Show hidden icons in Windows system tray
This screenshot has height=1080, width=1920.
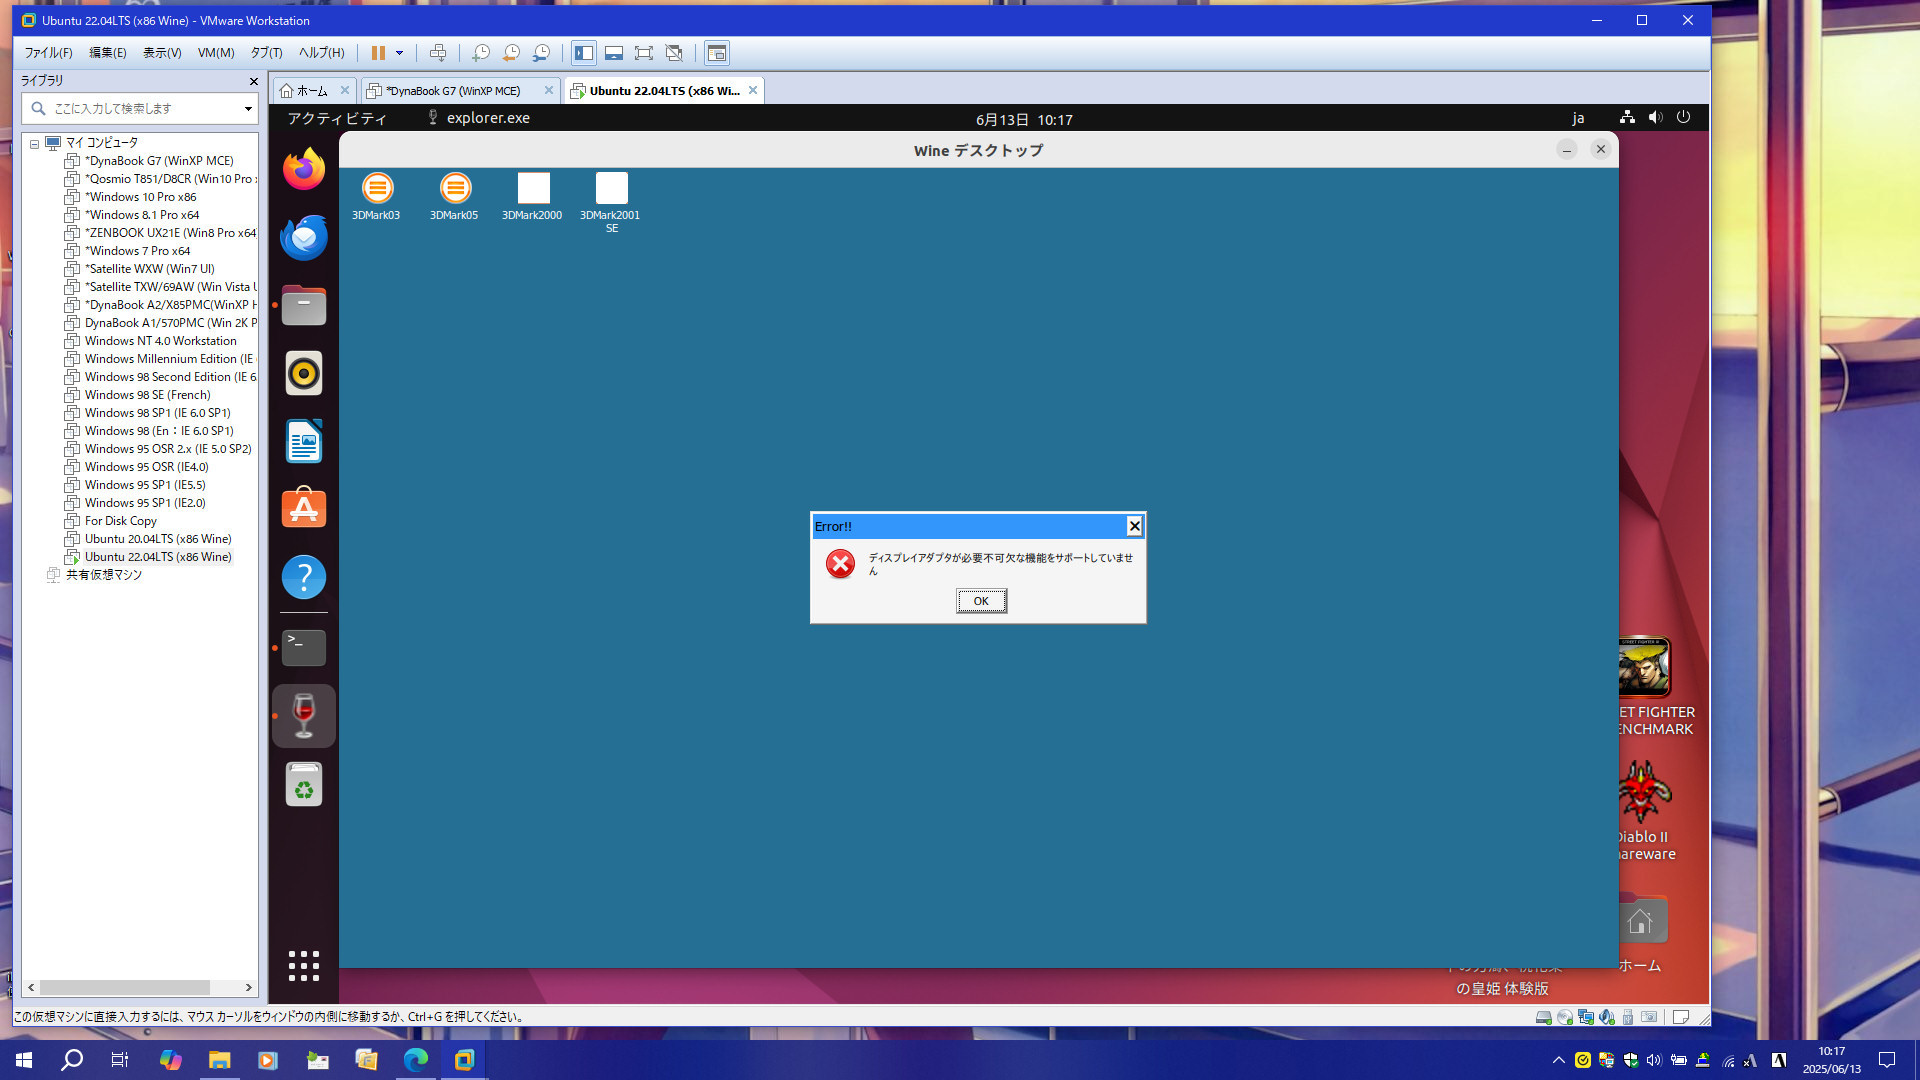point(1558,1060)
